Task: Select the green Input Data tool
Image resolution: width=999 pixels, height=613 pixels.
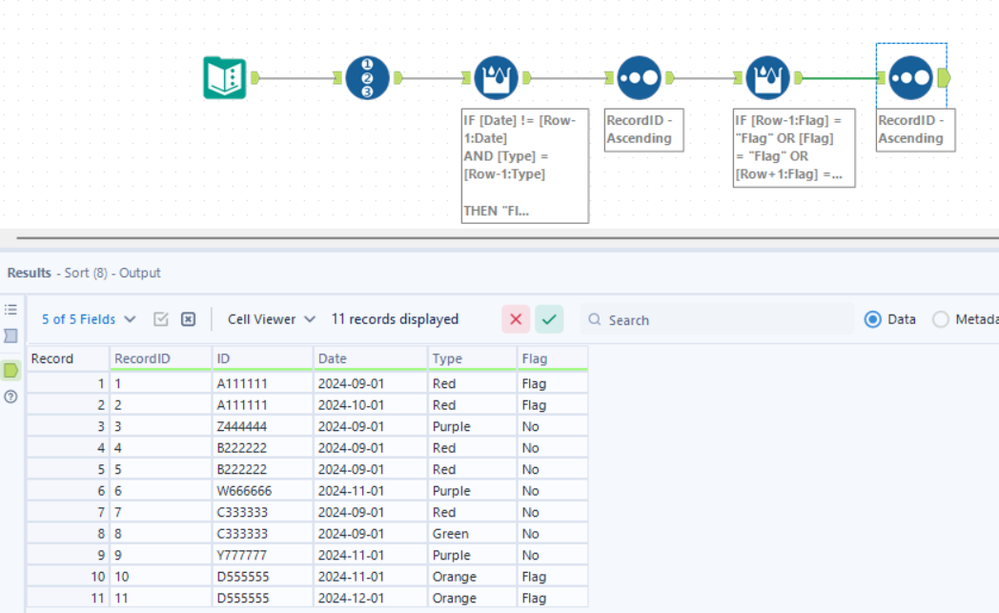Action: (225, 78)
